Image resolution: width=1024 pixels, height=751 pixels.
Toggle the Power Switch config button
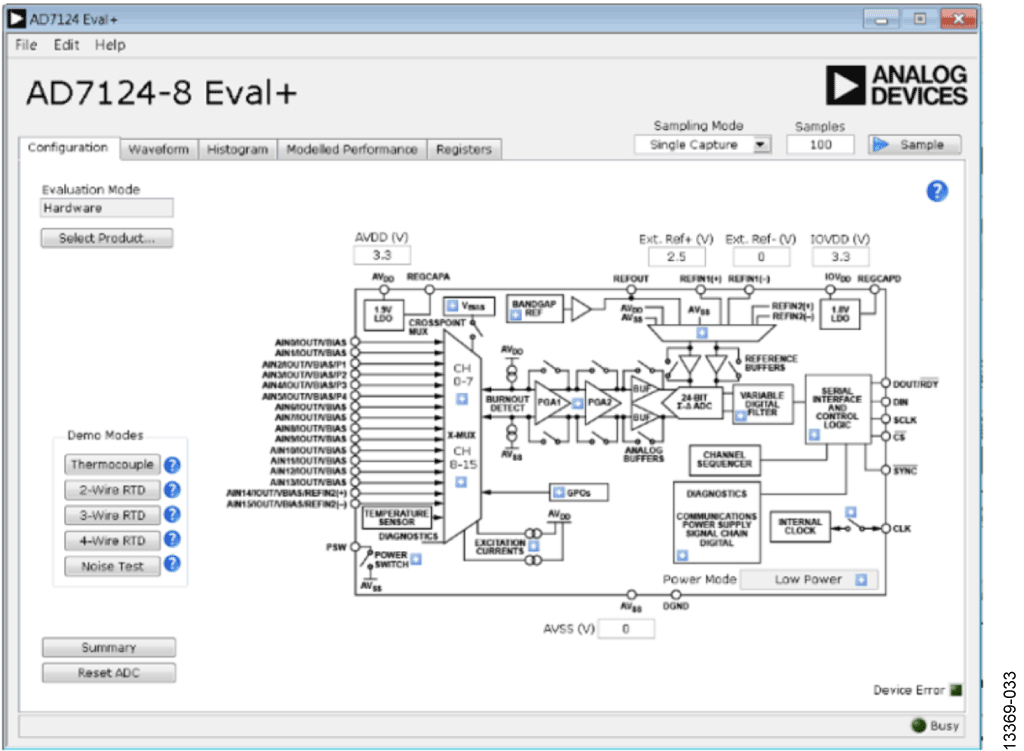416,559
